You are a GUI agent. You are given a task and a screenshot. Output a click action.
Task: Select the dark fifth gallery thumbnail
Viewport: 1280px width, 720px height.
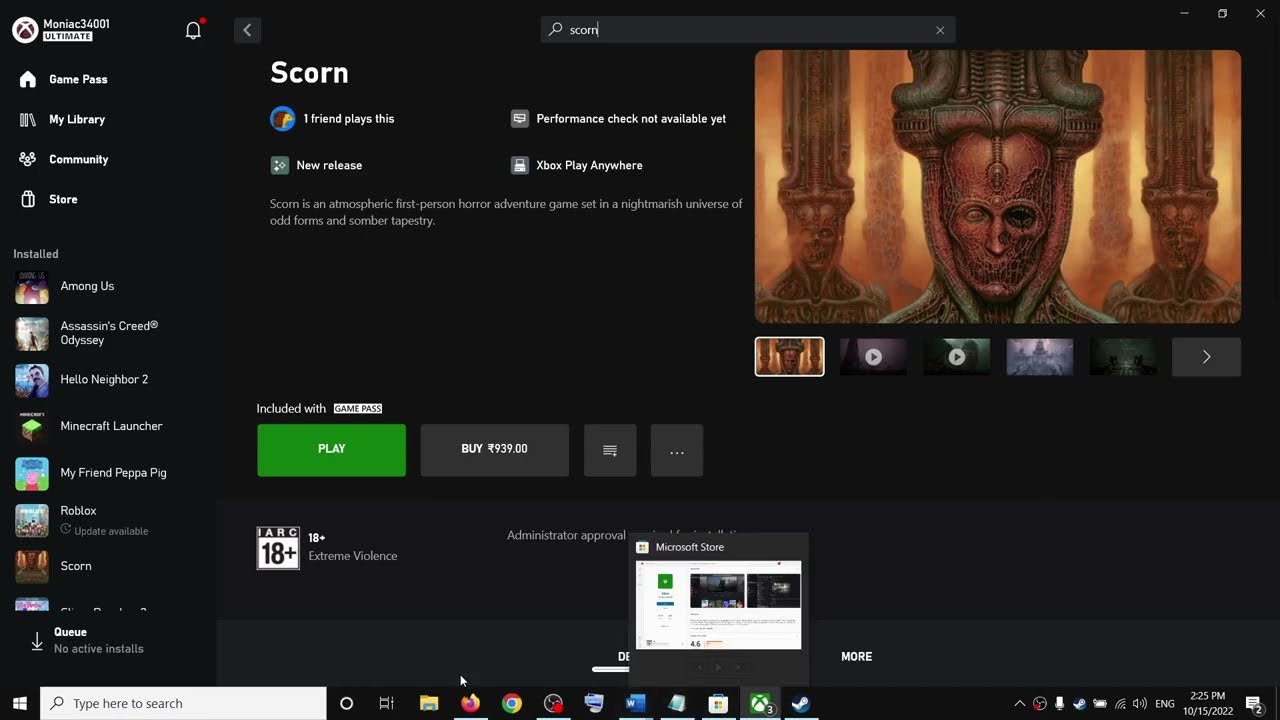[1123, 357]
